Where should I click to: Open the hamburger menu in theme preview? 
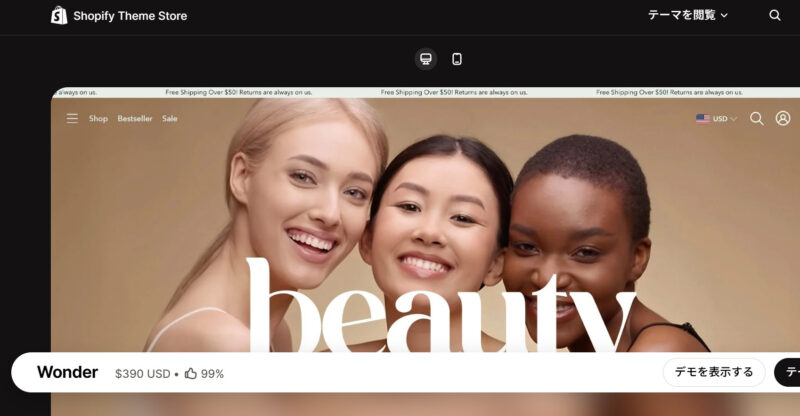tap(72, 118)
